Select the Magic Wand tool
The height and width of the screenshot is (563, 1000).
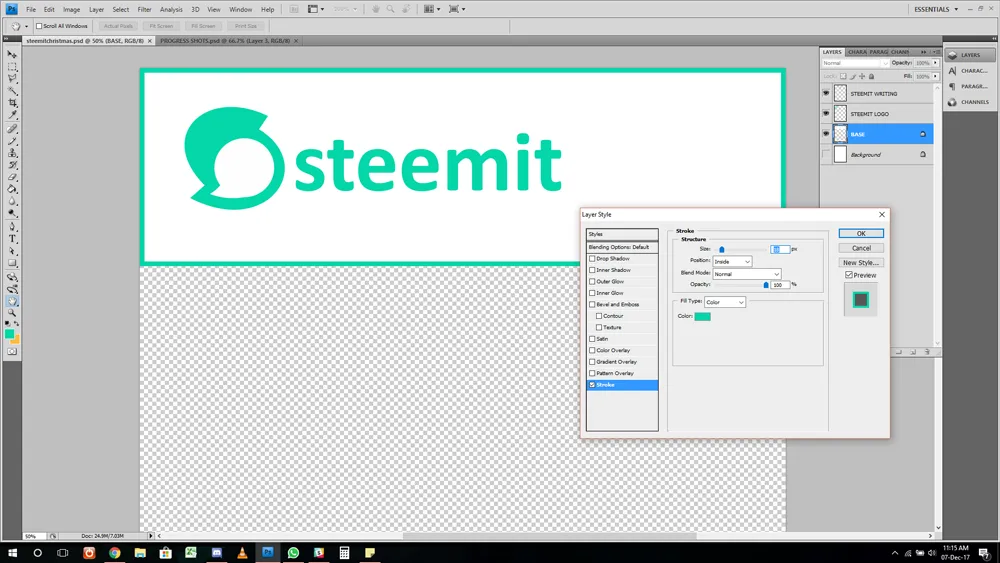click(12, 91)
